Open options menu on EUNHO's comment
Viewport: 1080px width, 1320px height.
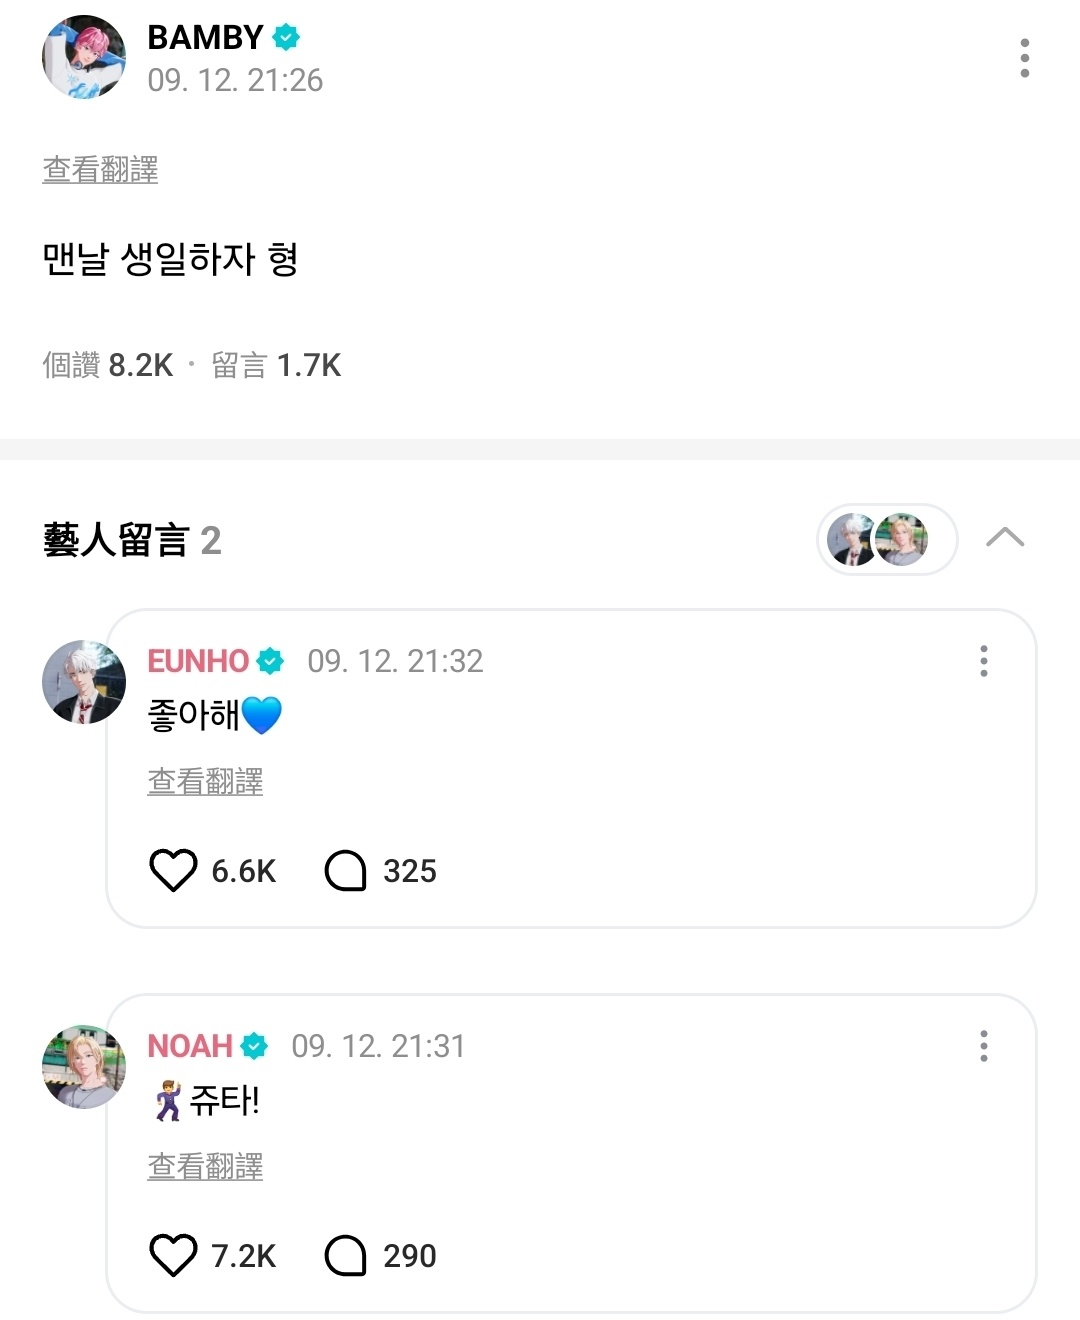pos(984,661)
